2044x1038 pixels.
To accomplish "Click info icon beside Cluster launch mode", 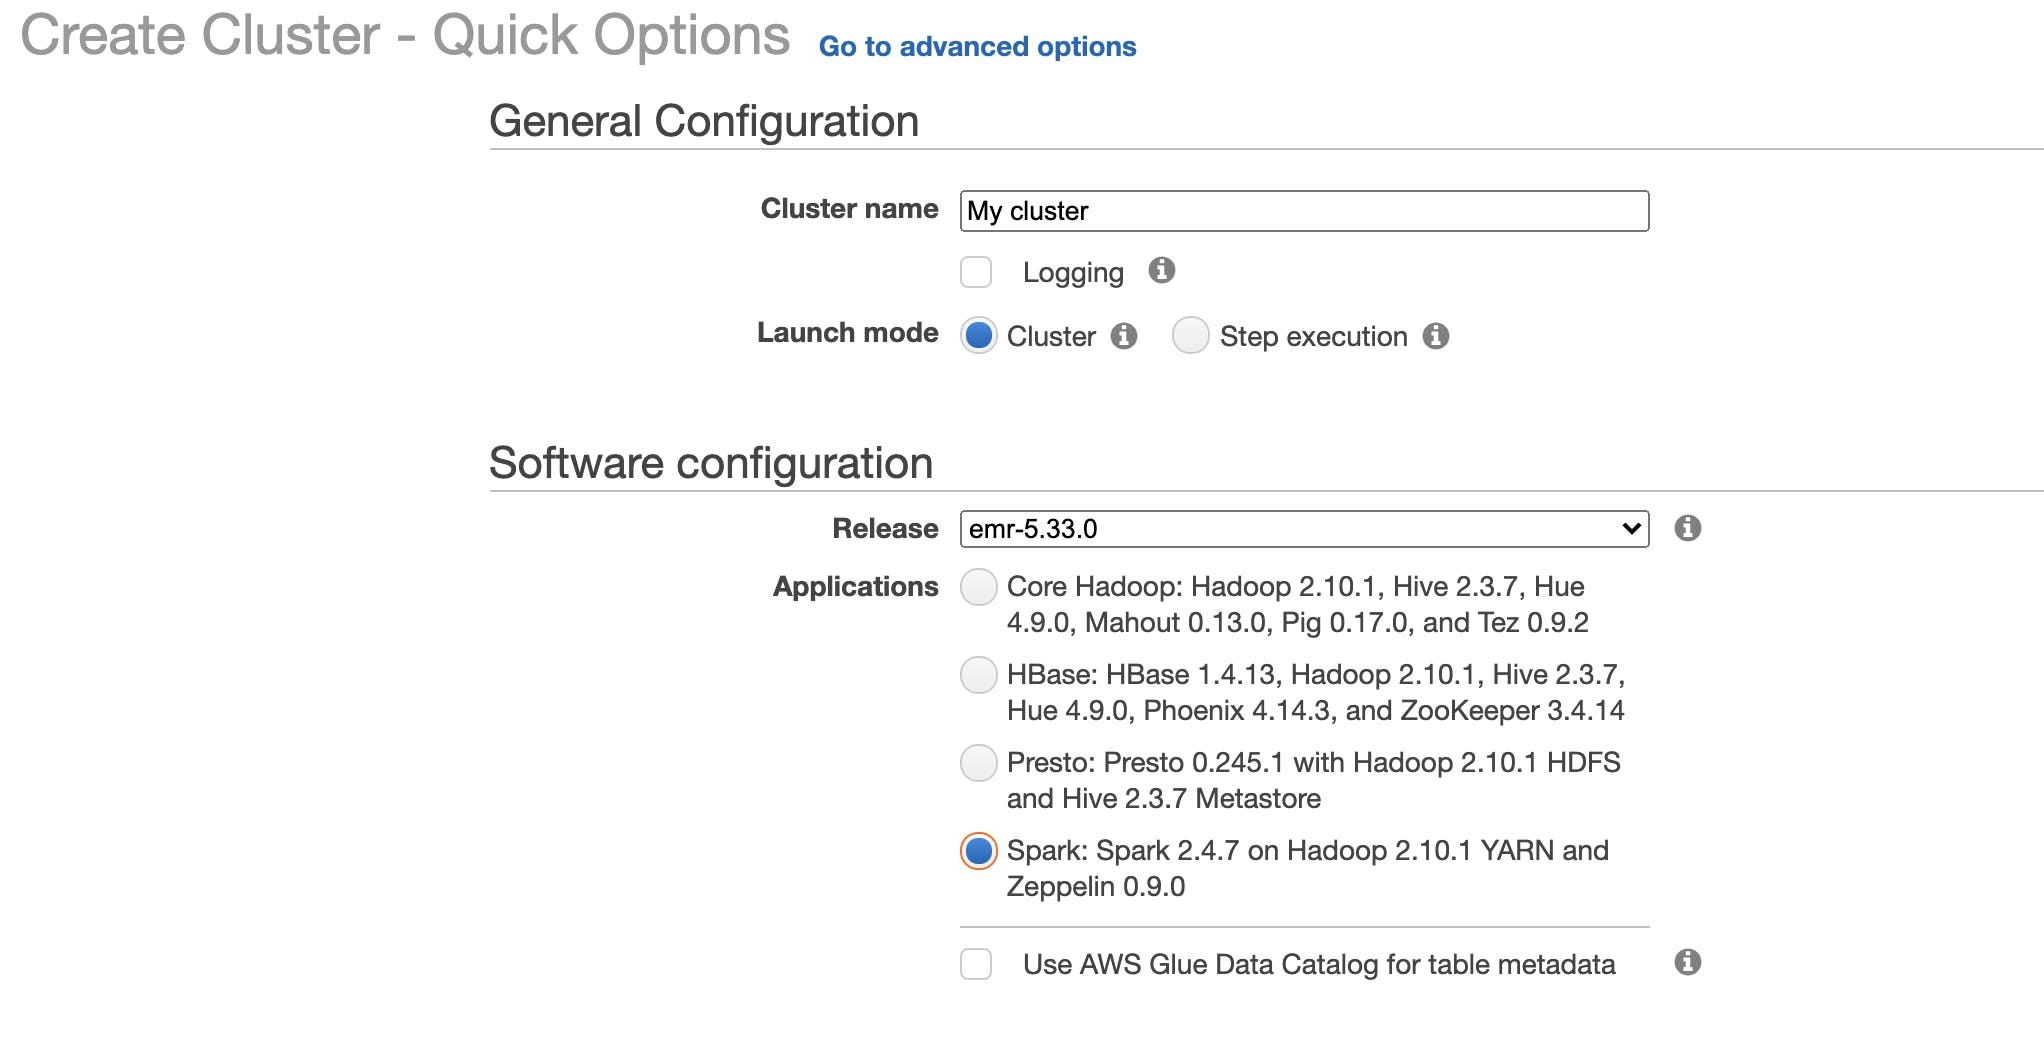I will coord(1124,336).
